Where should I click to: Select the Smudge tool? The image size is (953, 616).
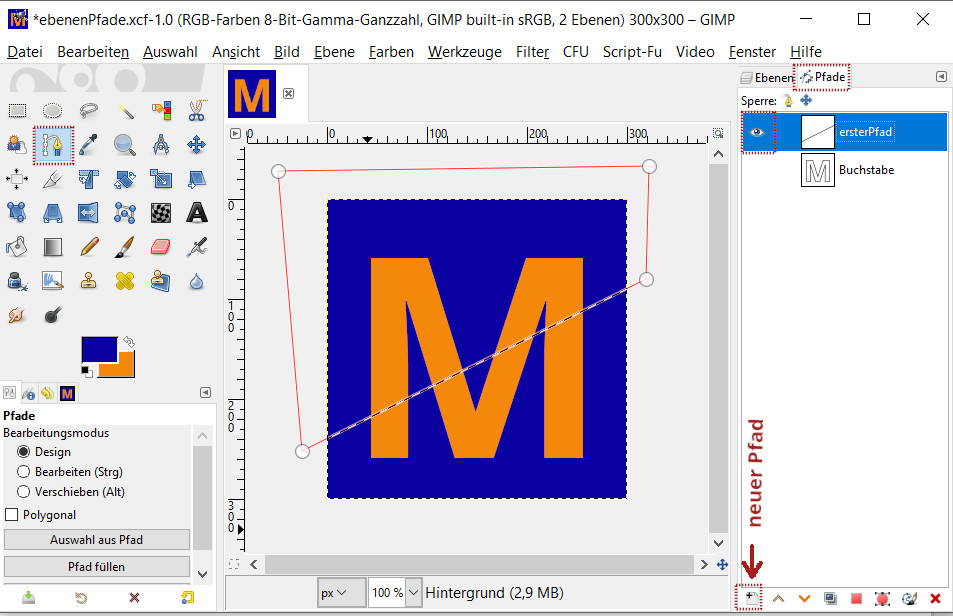pyautogui.click(x=17, y=315)
